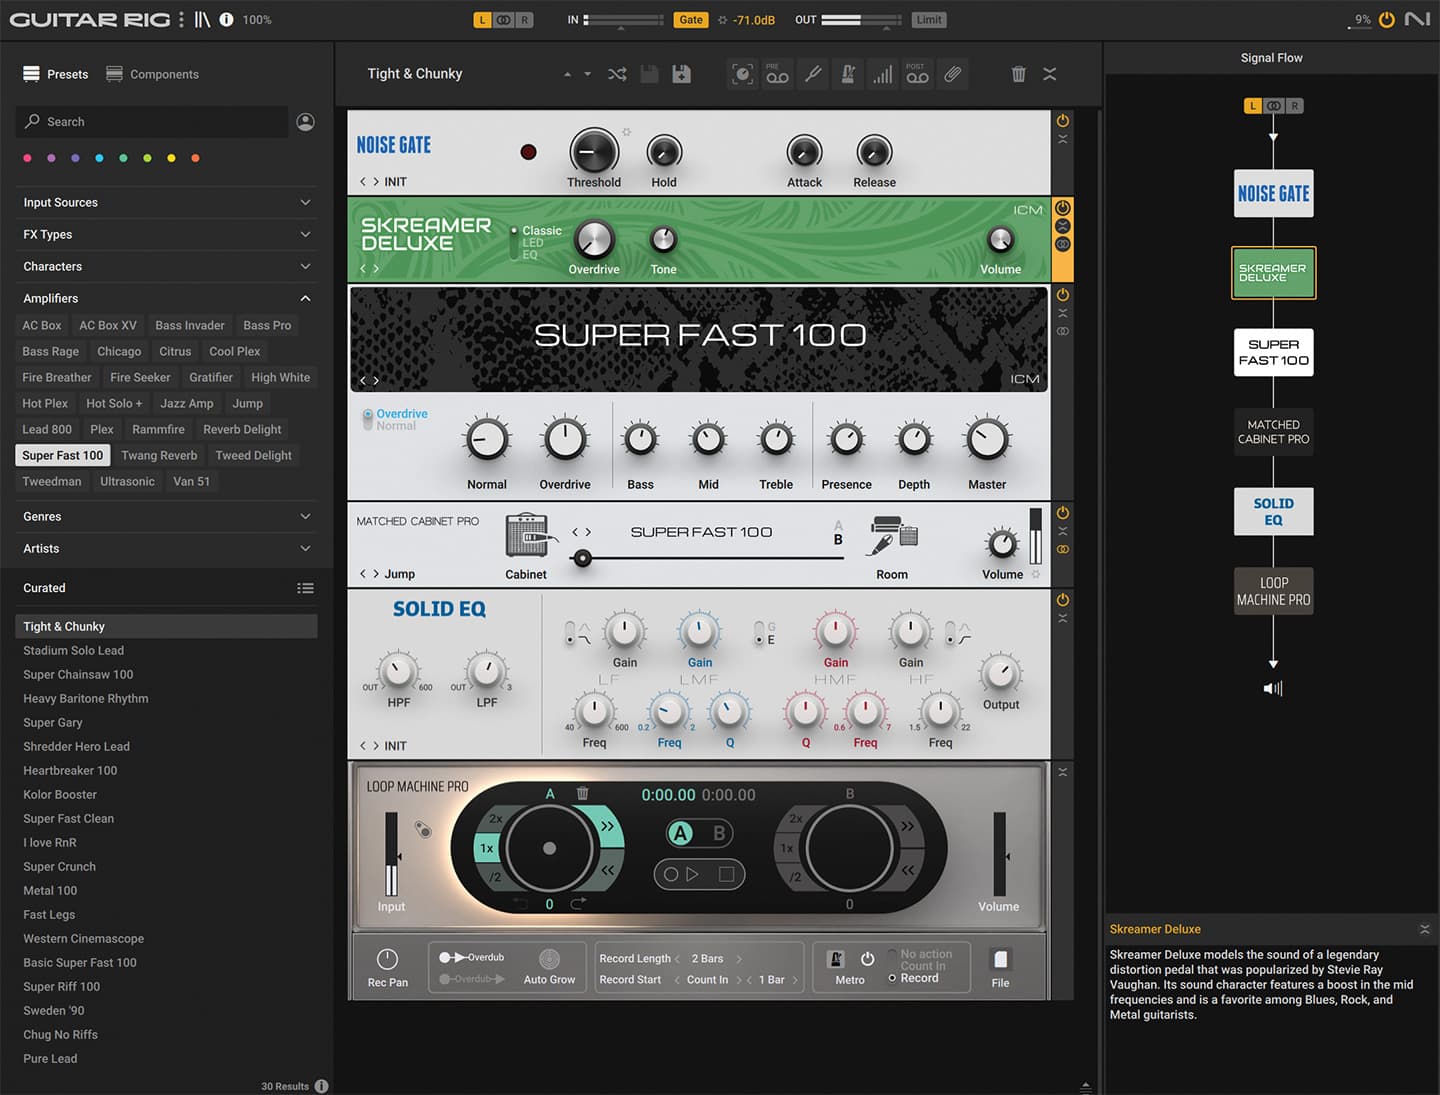Click the Cabinet picture in Matched Cabinet Pro

coord(530,536)
